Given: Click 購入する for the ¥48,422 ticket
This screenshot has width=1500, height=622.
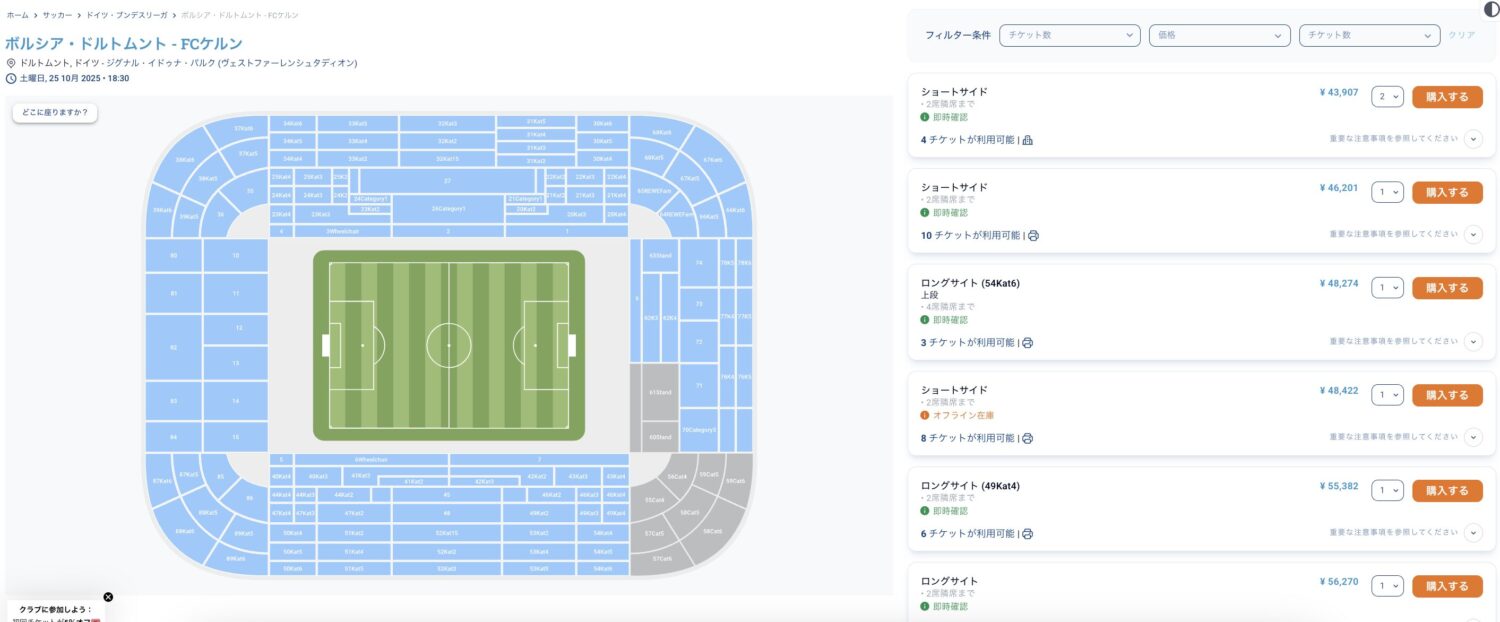Looking at the screenshot, I should 1446,395.
